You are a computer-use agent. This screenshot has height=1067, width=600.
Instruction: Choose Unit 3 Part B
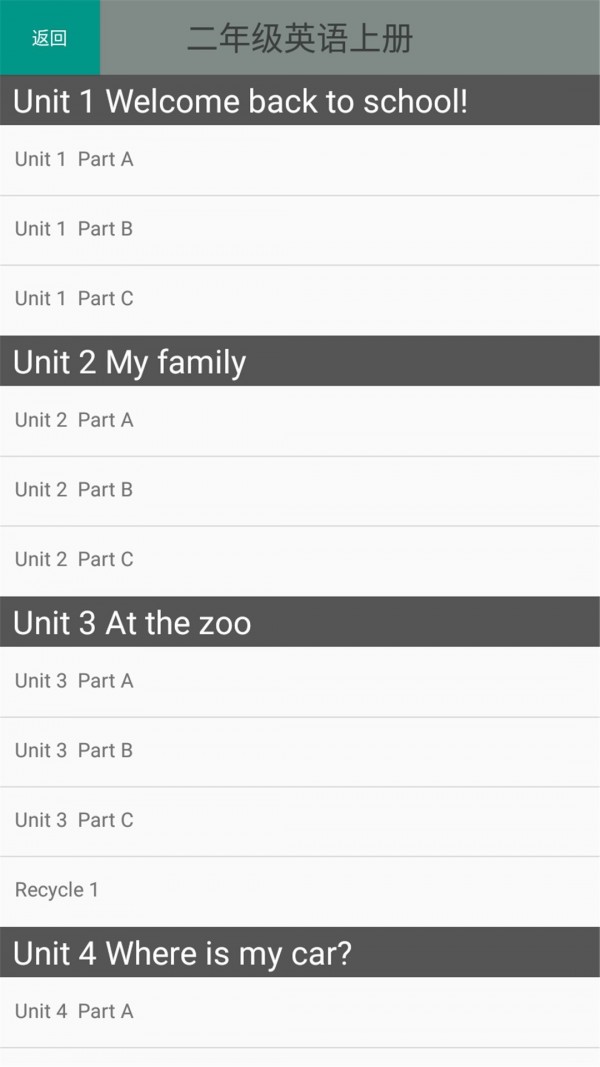[74, 751]
